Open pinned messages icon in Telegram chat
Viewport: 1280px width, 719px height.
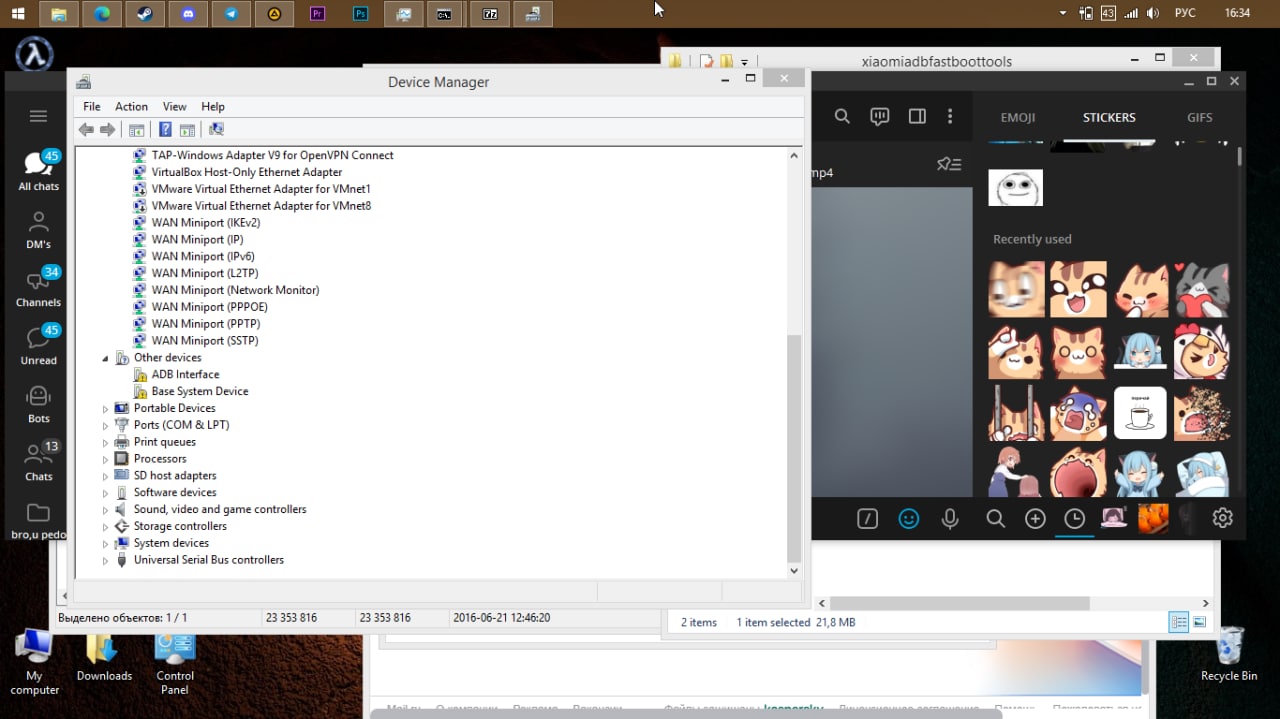pos(948,165)
